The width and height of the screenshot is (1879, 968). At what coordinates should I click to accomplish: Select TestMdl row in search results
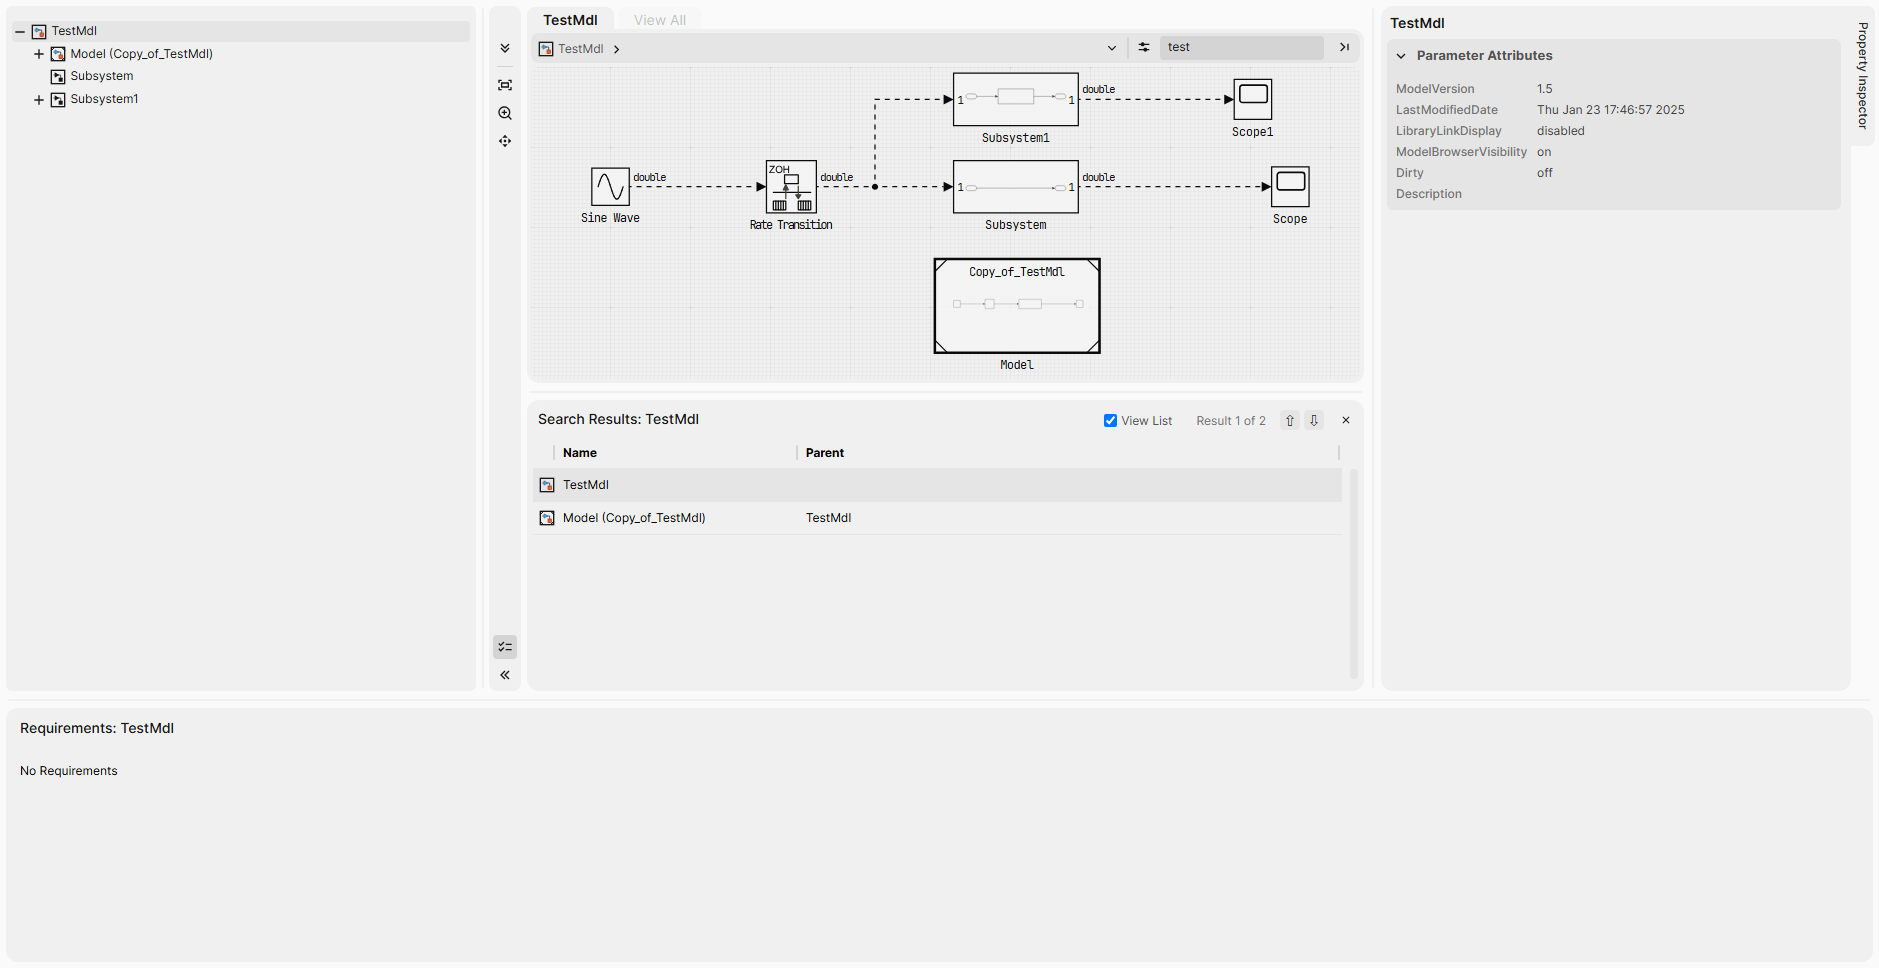pyautogui.click(x=937, y=485)
